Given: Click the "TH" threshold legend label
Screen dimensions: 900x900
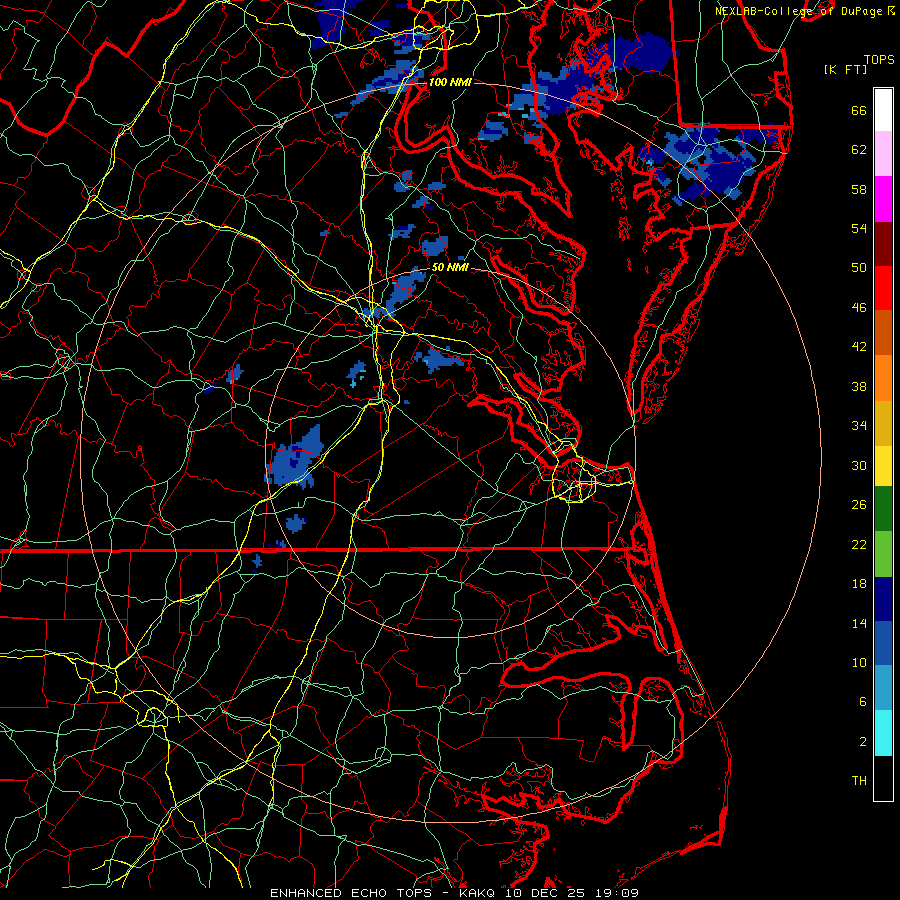Looking at the screenshot, I should tap(859, 781).
